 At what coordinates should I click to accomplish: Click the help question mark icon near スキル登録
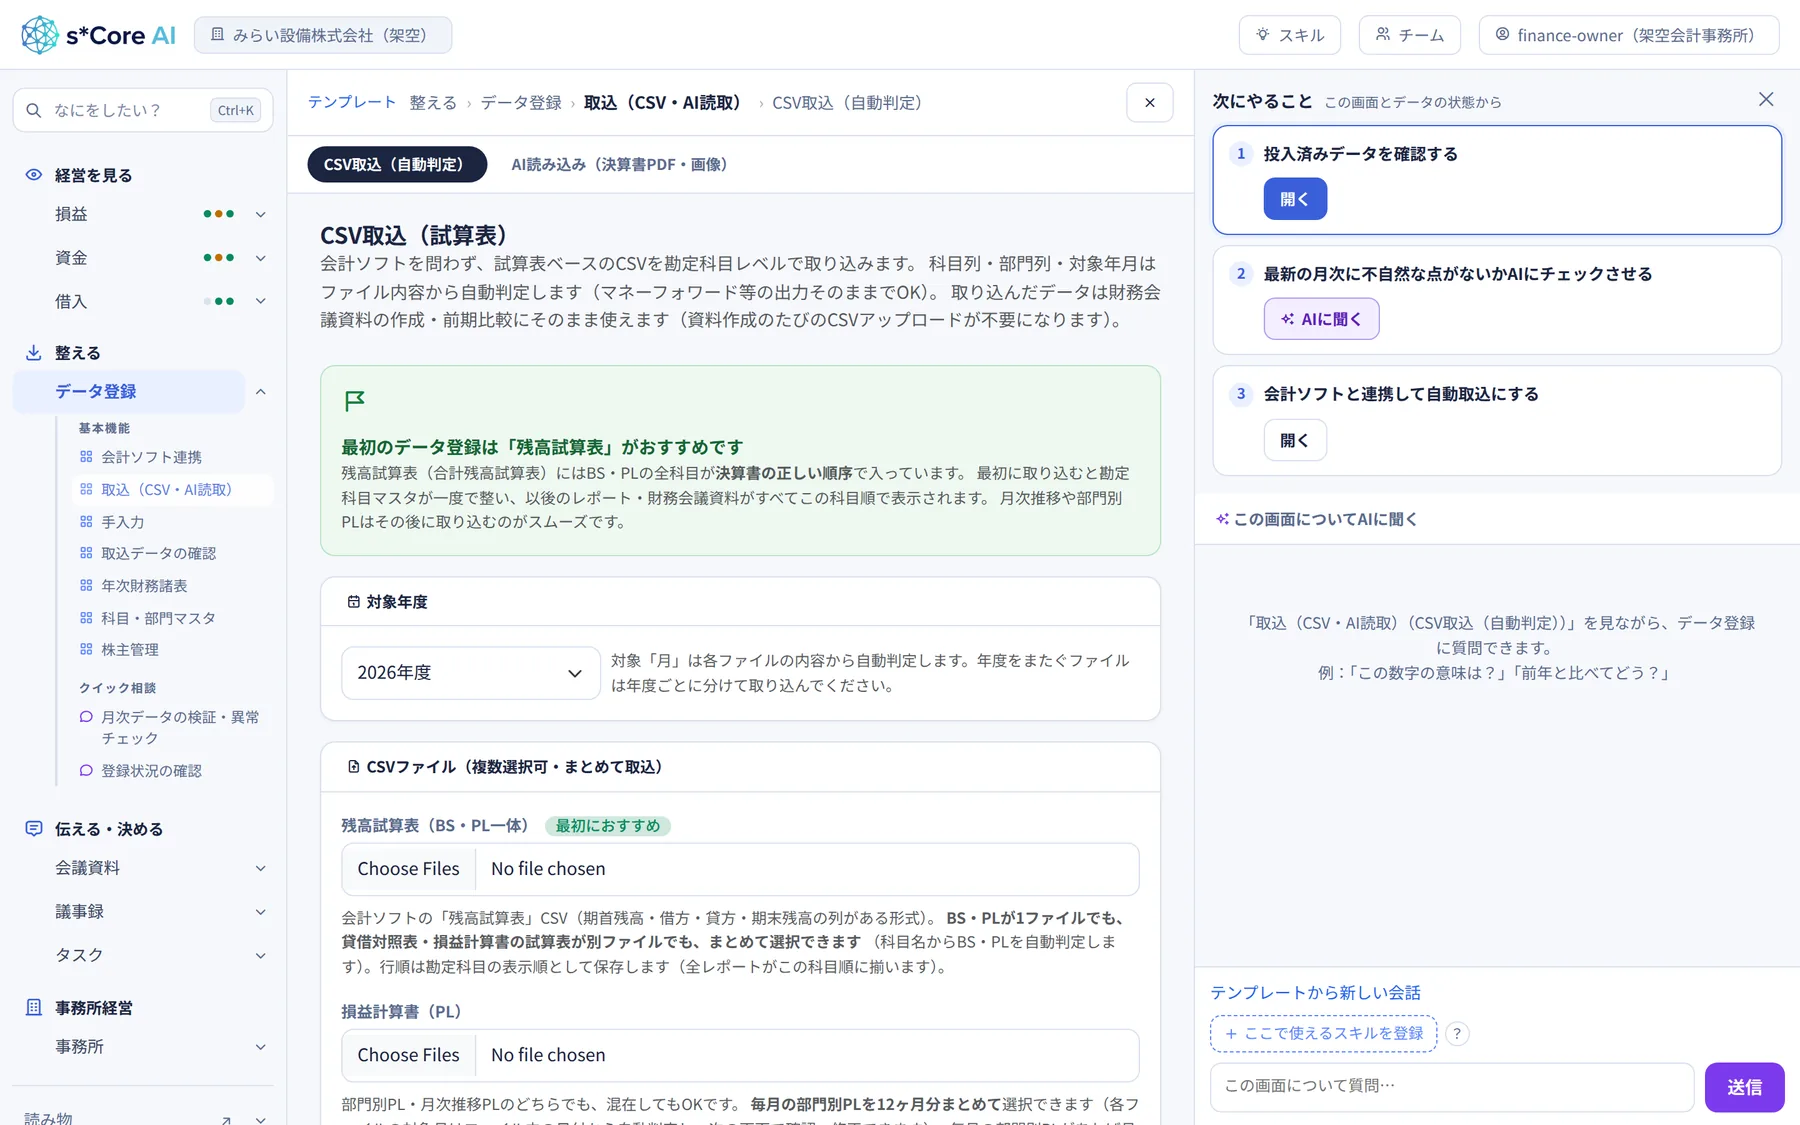(x=1458, y=1034)
